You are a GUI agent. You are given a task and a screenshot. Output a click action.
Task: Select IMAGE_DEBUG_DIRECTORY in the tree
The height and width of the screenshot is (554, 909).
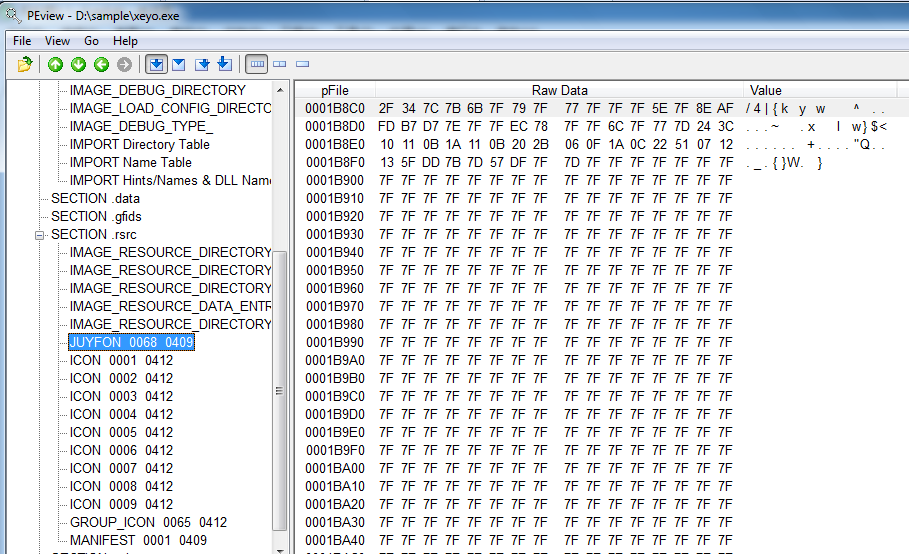click(158, 90)
